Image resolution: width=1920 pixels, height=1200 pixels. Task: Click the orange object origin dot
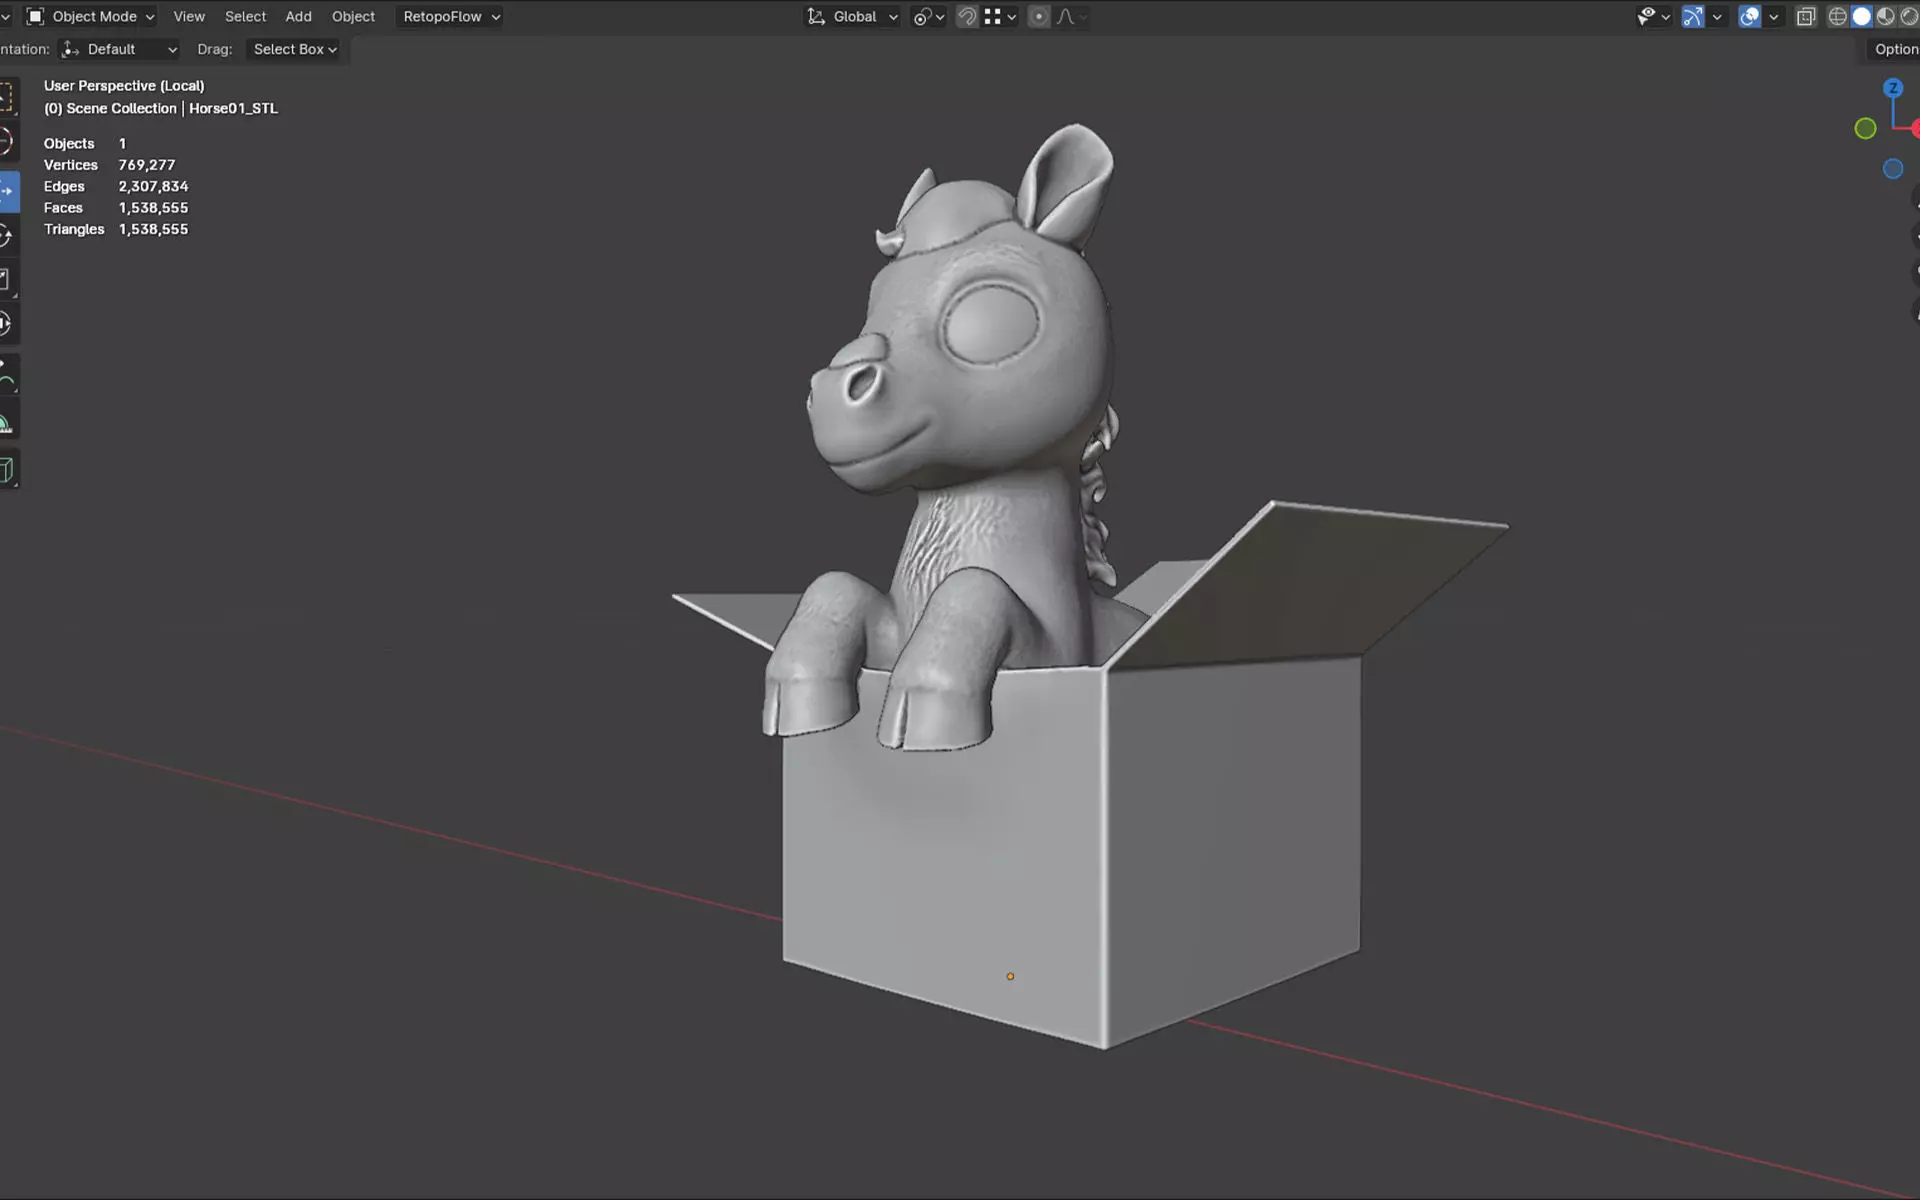[1010, 976]
